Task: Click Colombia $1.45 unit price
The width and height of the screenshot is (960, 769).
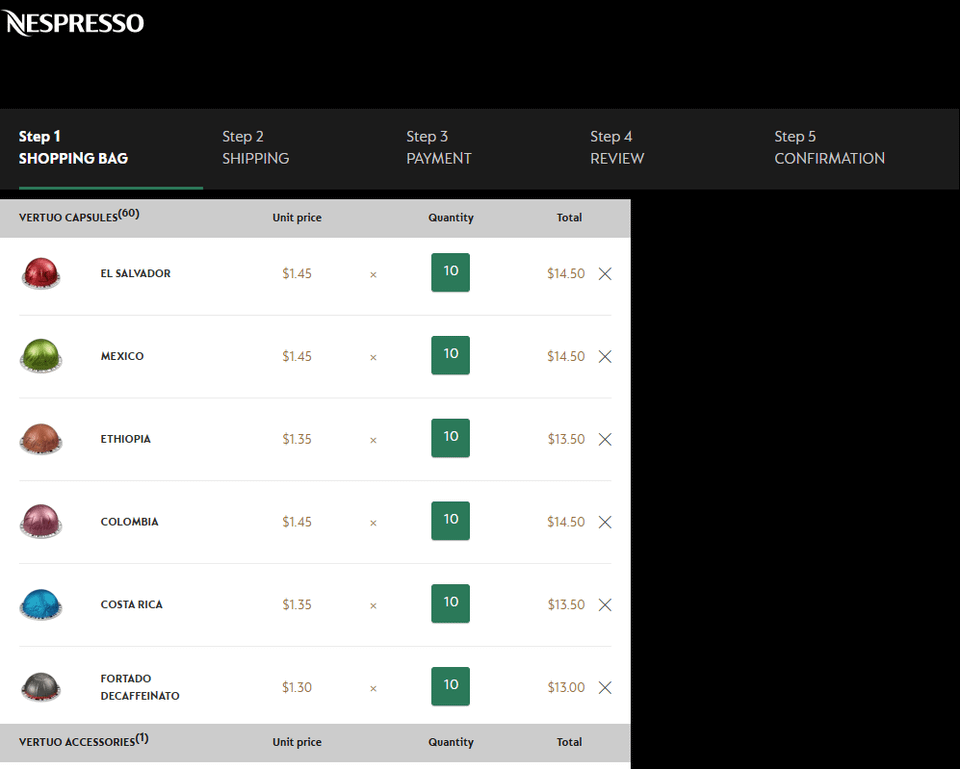Action: [x=297, y=522]
